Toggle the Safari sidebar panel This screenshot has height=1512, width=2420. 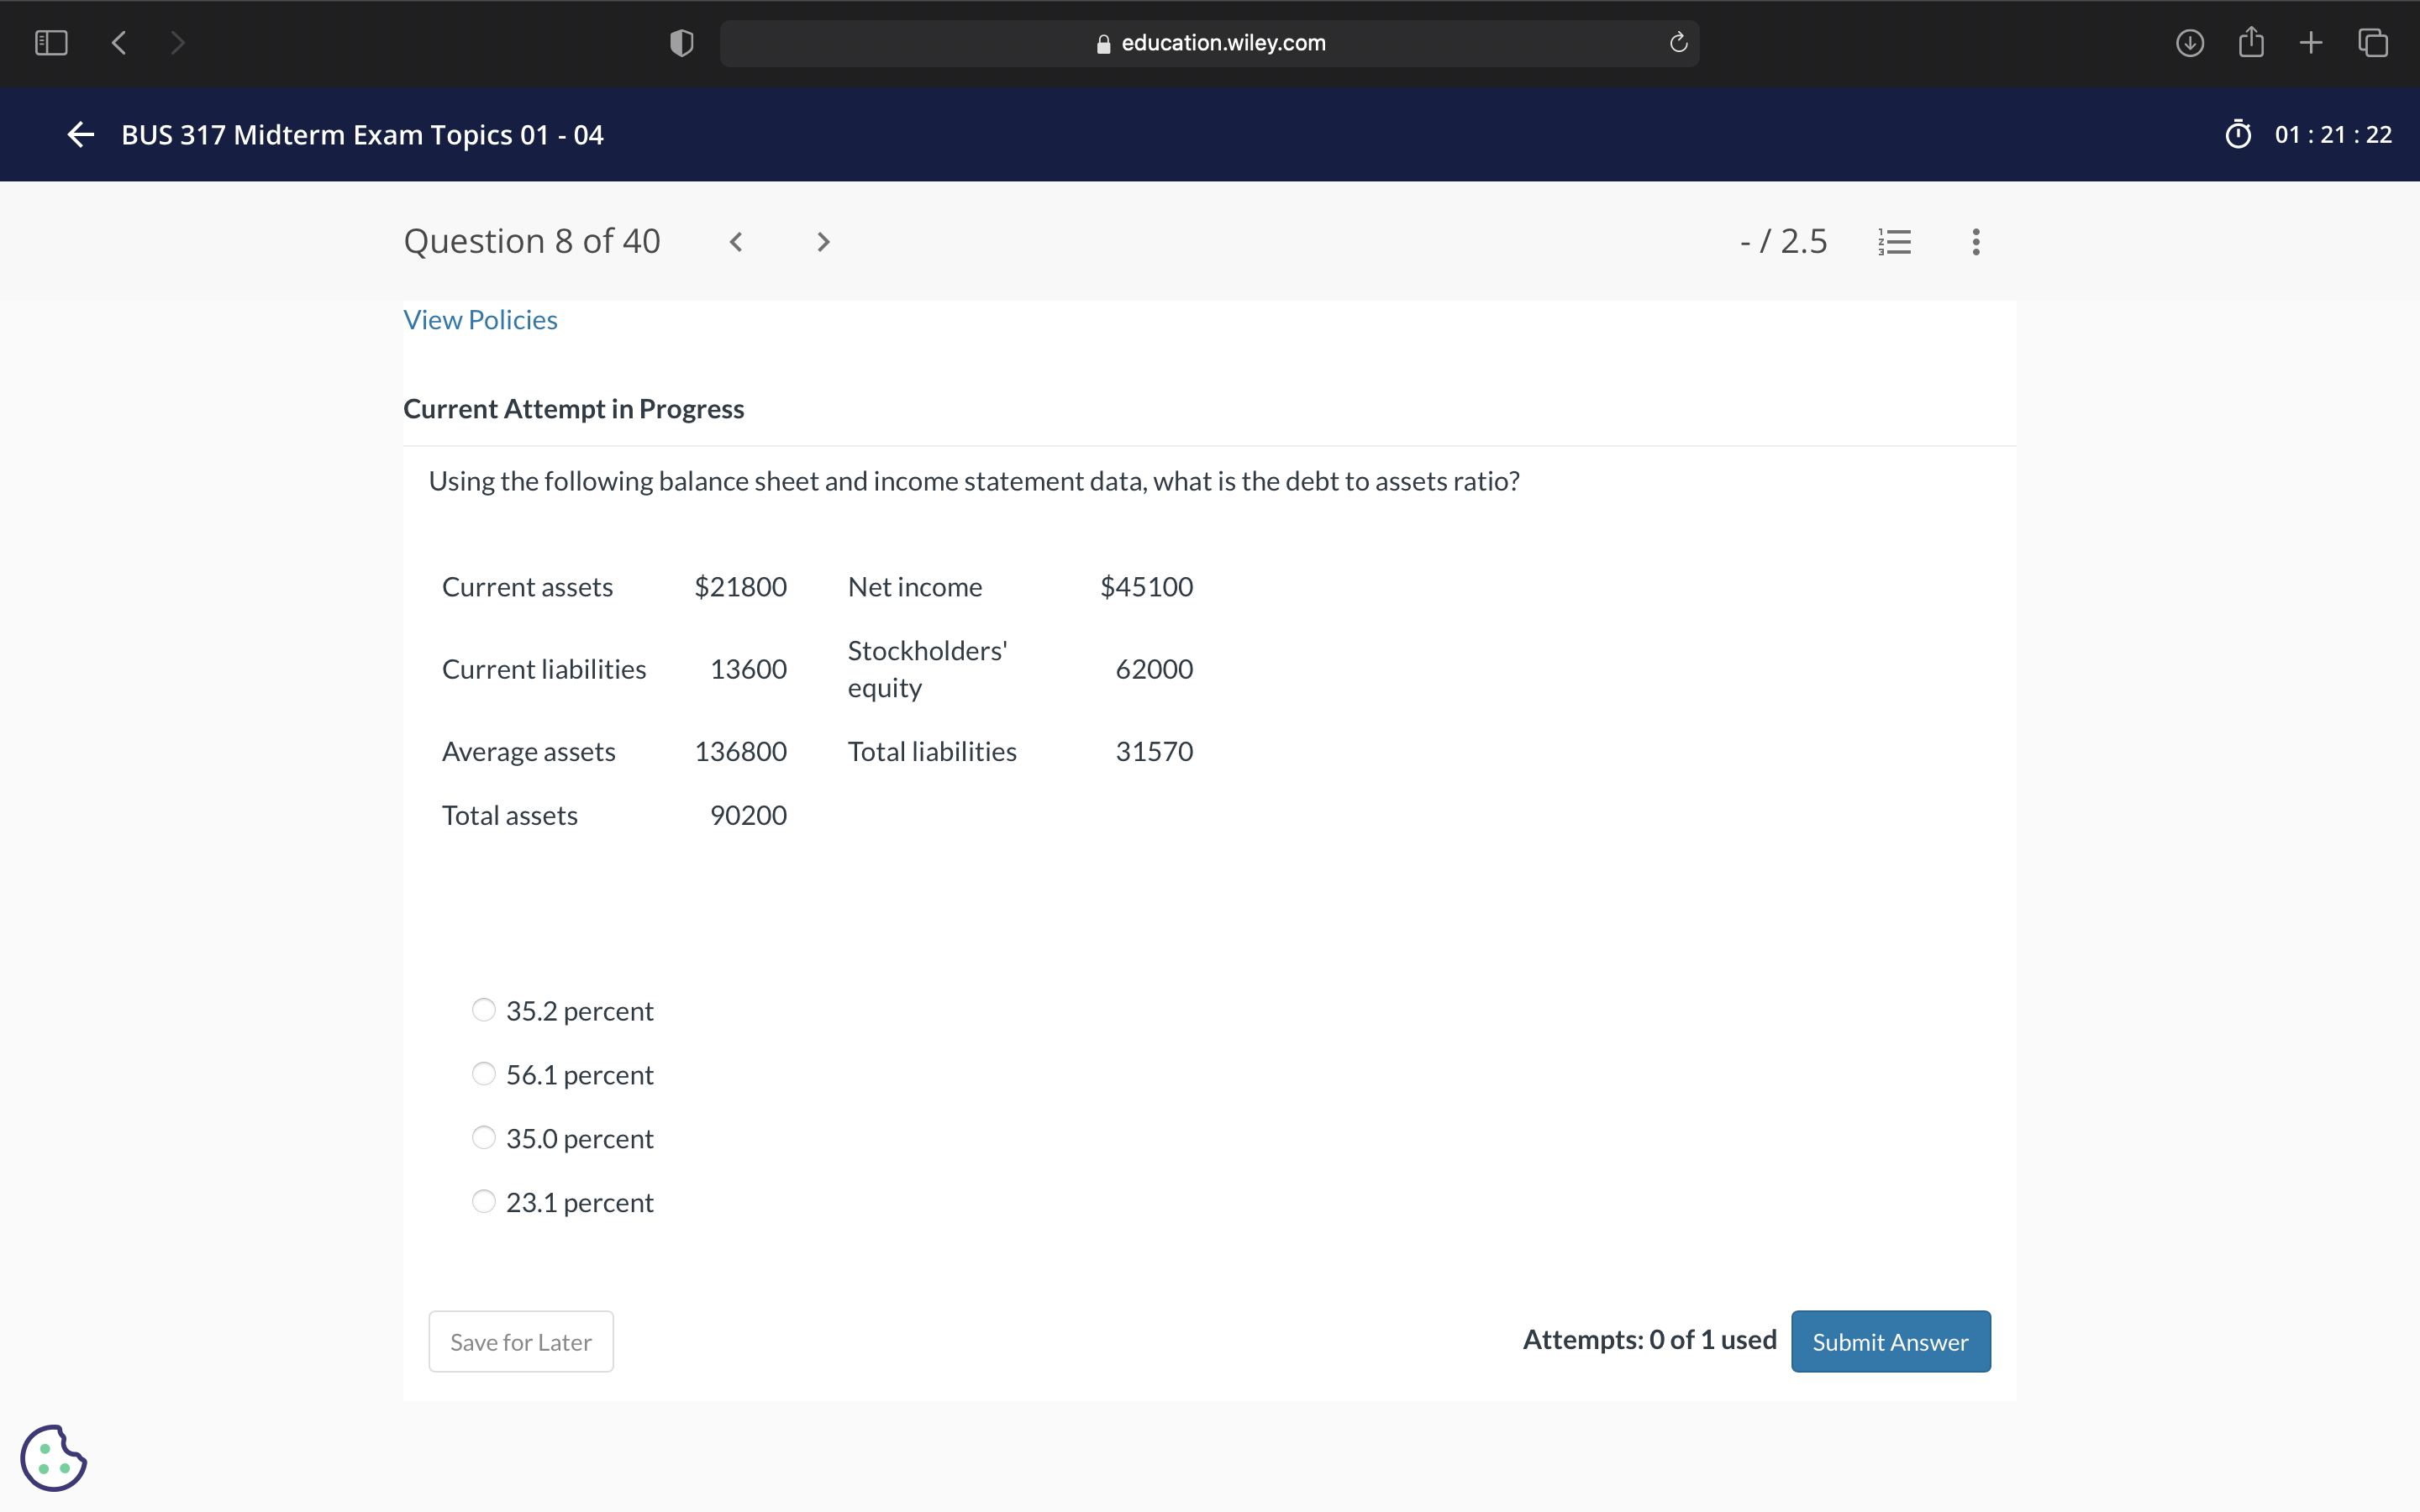(x=52, y=42)
